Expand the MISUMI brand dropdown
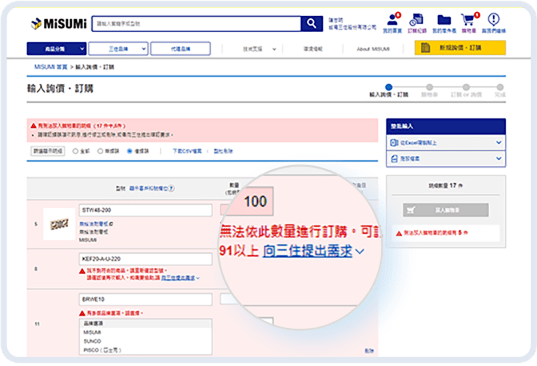This screenshot has height=366, width=537. [118, 49]
